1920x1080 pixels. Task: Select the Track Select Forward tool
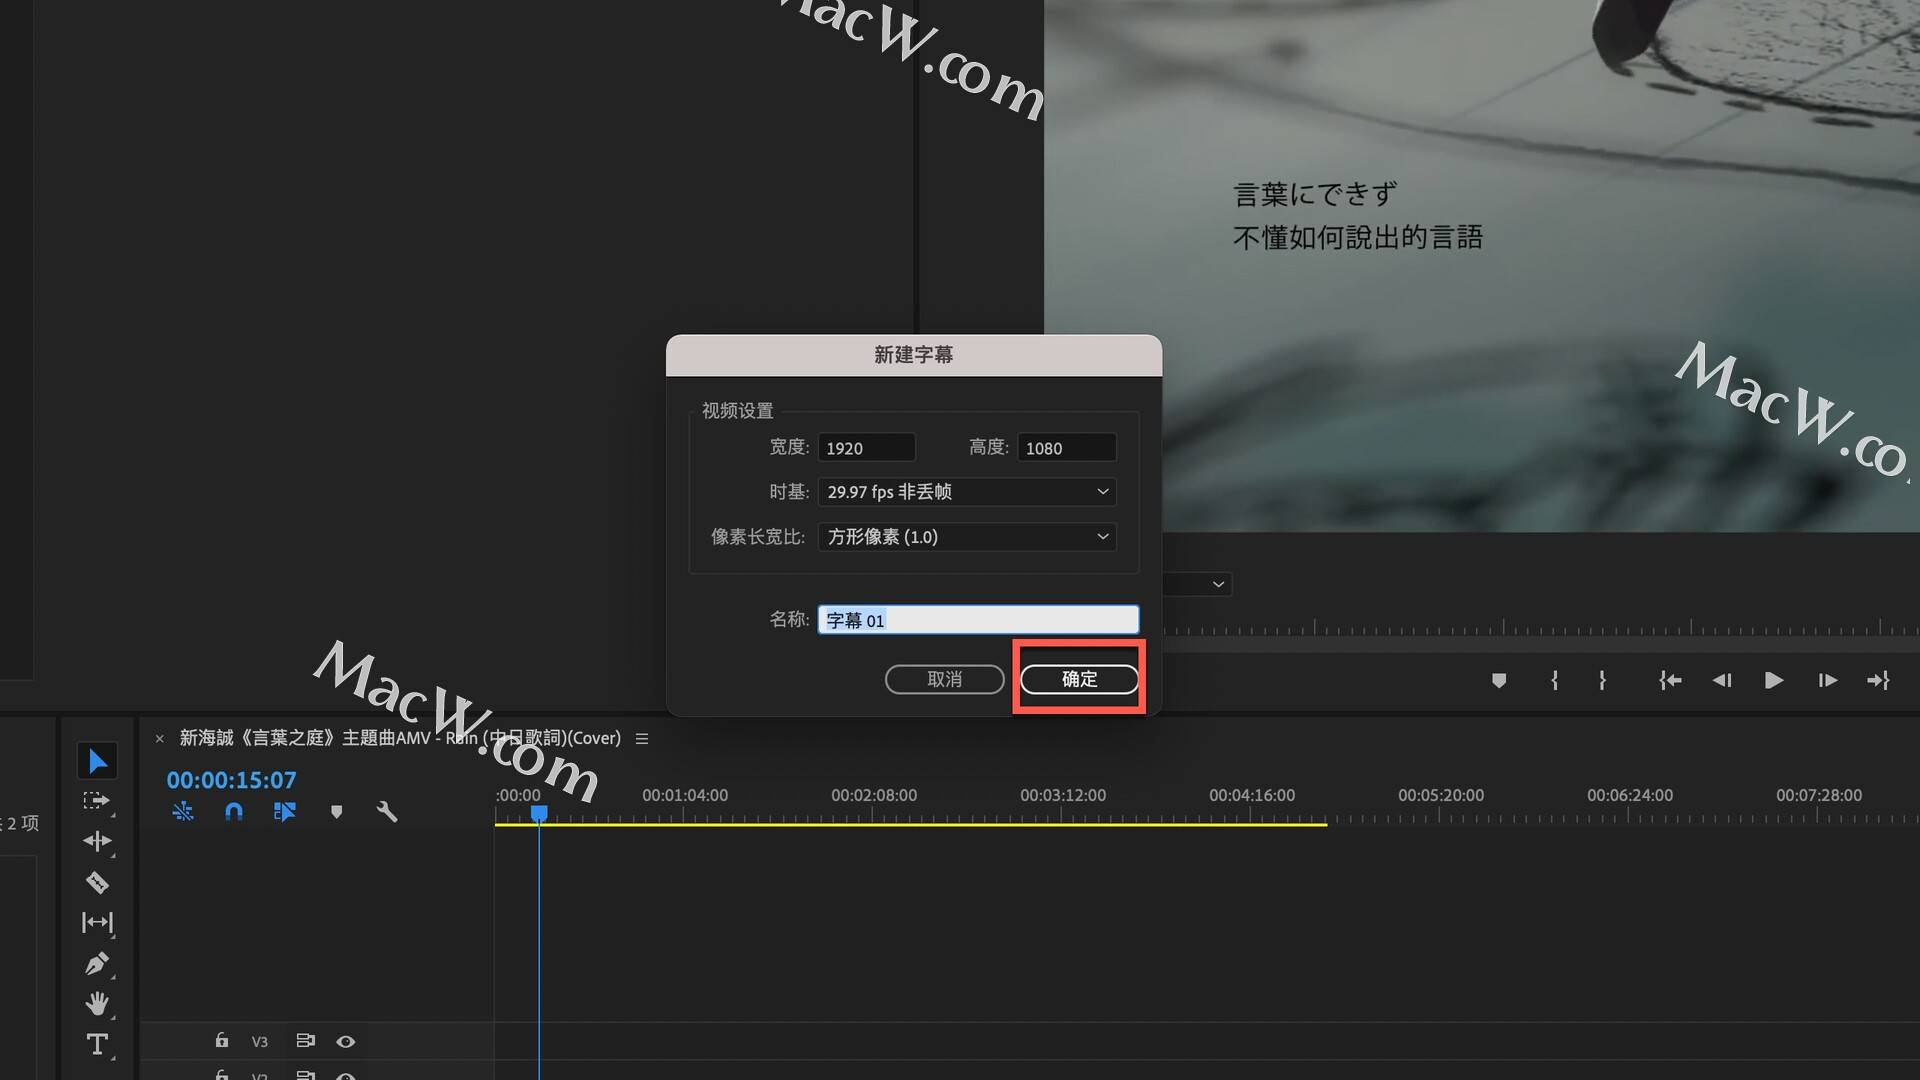tap(96, 801)
